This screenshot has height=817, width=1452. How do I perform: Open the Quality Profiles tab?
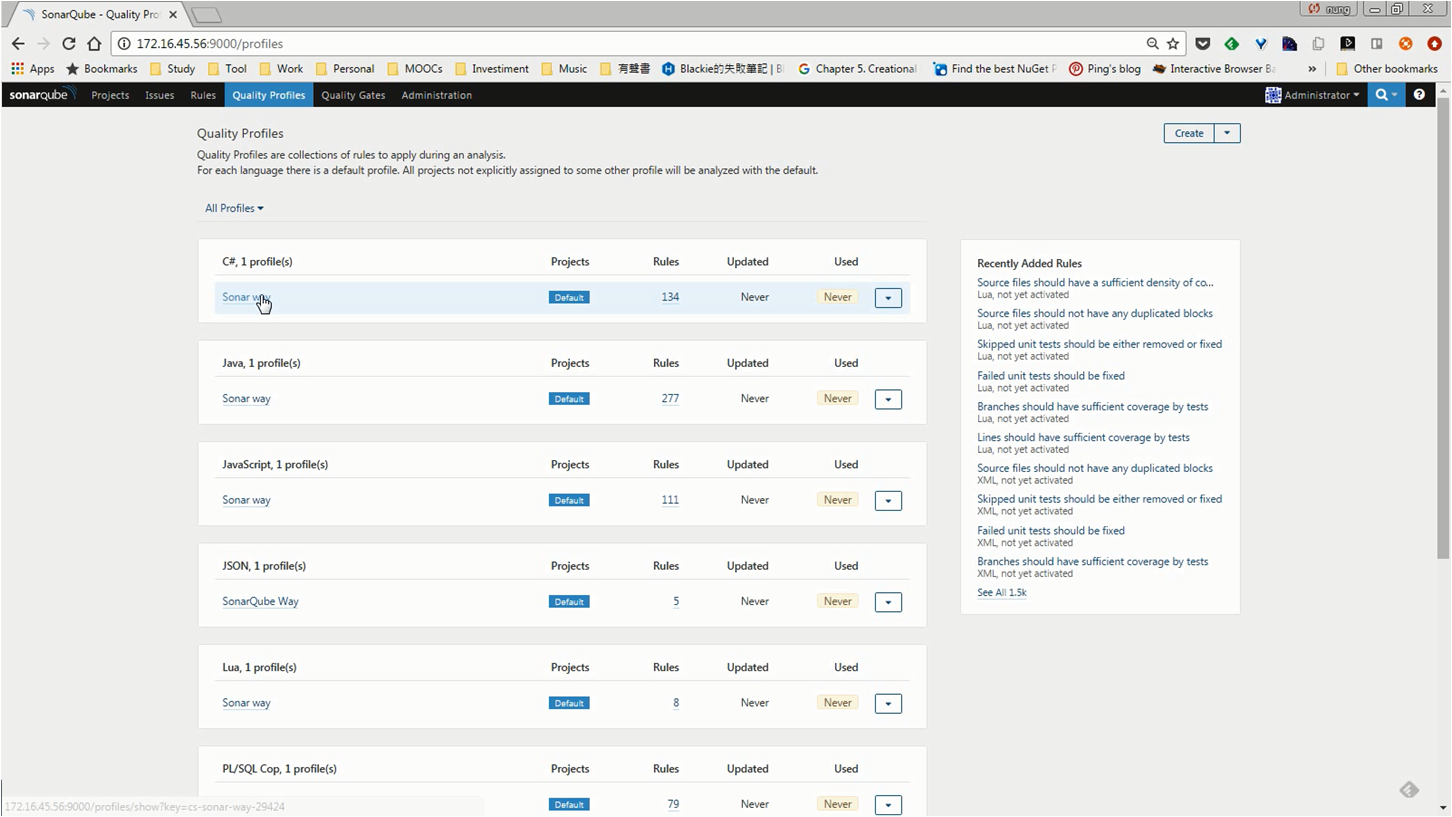269,95
